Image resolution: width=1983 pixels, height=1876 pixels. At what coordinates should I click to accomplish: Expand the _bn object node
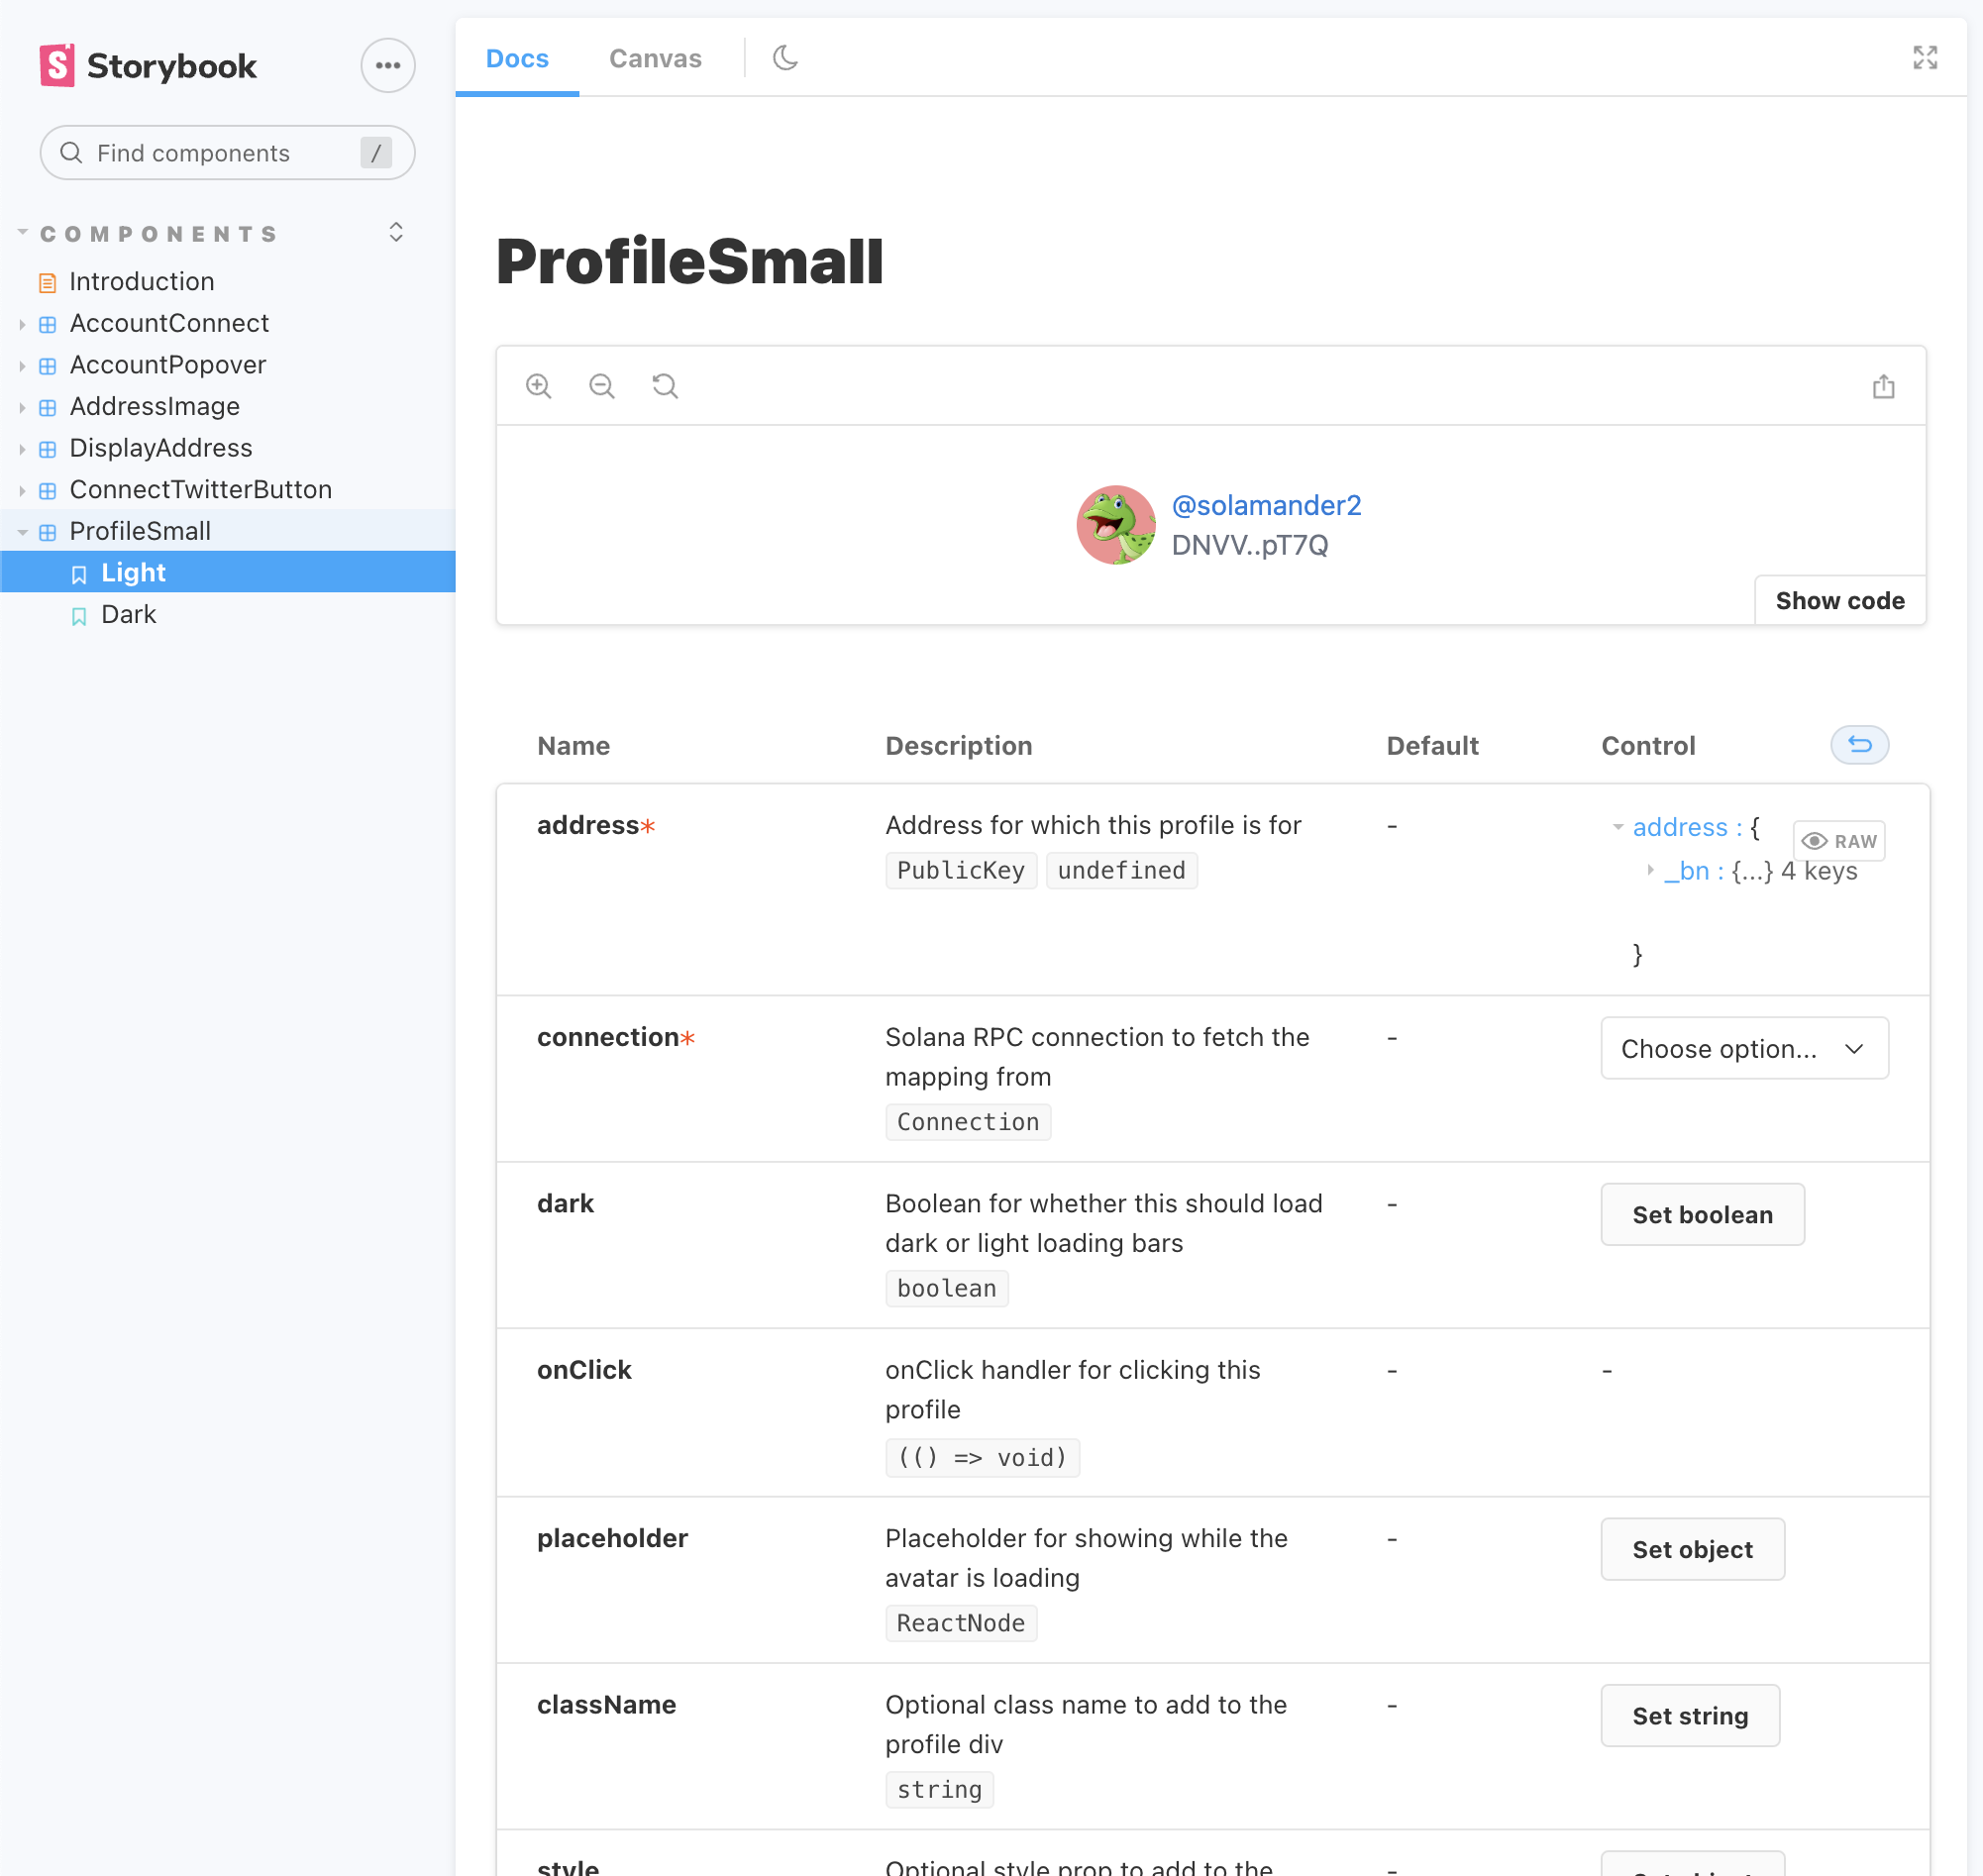tap(1650, 871)
